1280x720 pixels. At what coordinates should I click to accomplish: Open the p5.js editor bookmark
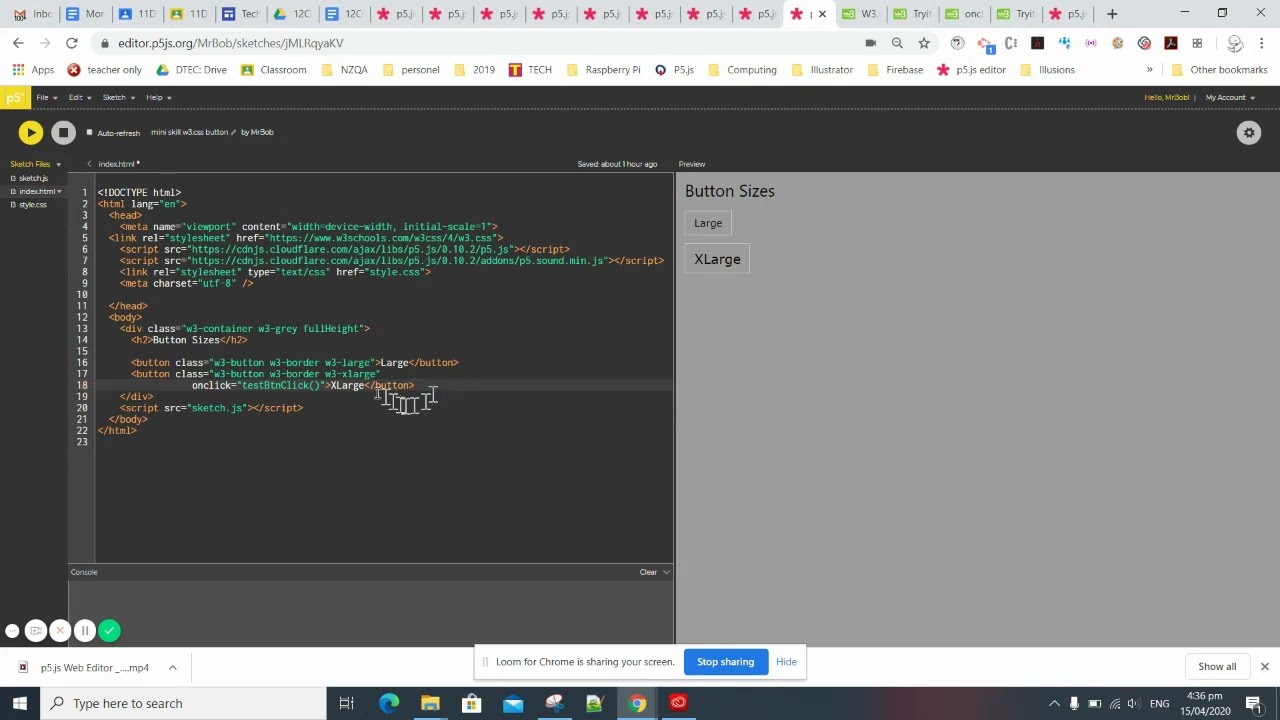tap(971, 70)
